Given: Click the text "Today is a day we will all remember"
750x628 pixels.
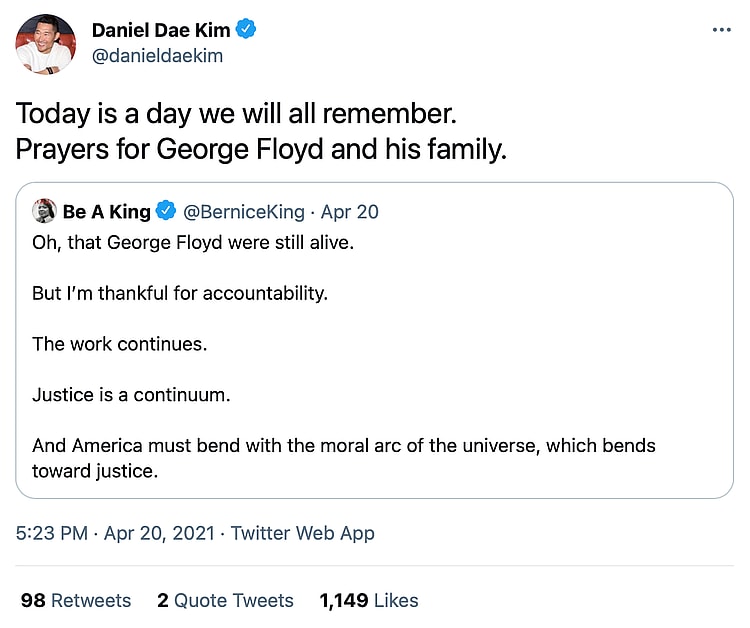Looking at the screenshot, I should click(237, 111).
